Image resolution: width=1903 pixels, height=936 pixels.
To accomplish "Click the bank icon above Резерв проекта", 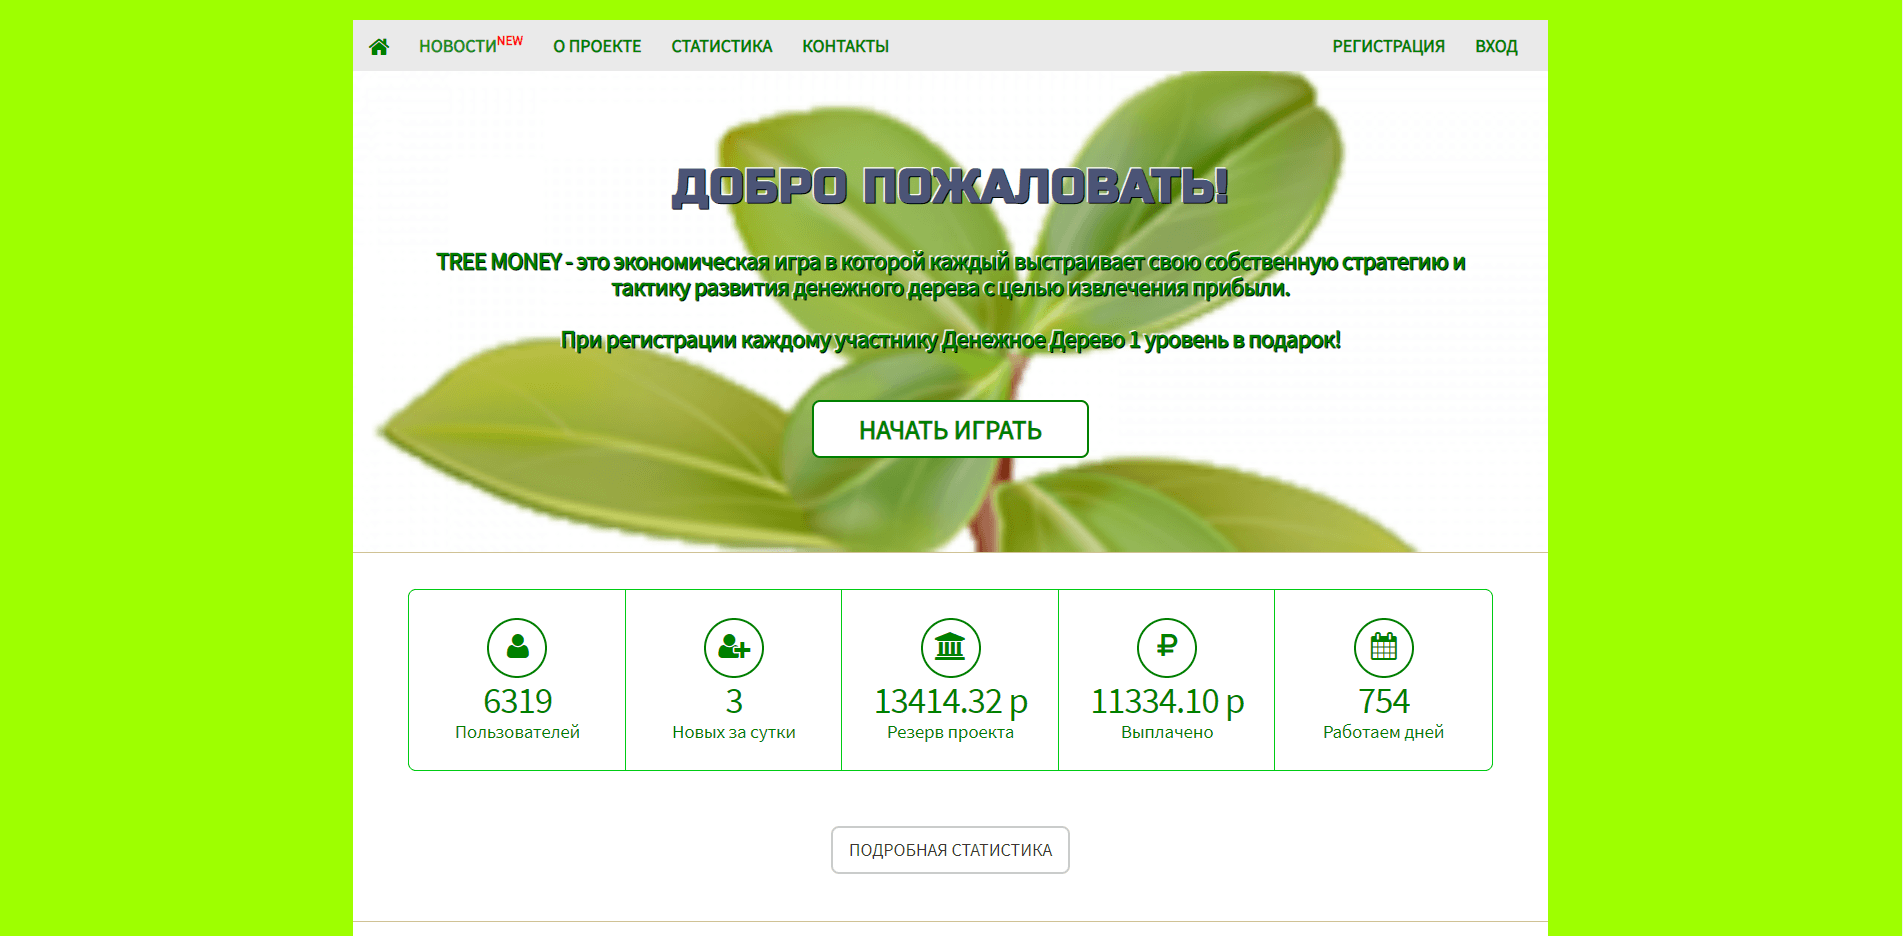I will (950, 648).
